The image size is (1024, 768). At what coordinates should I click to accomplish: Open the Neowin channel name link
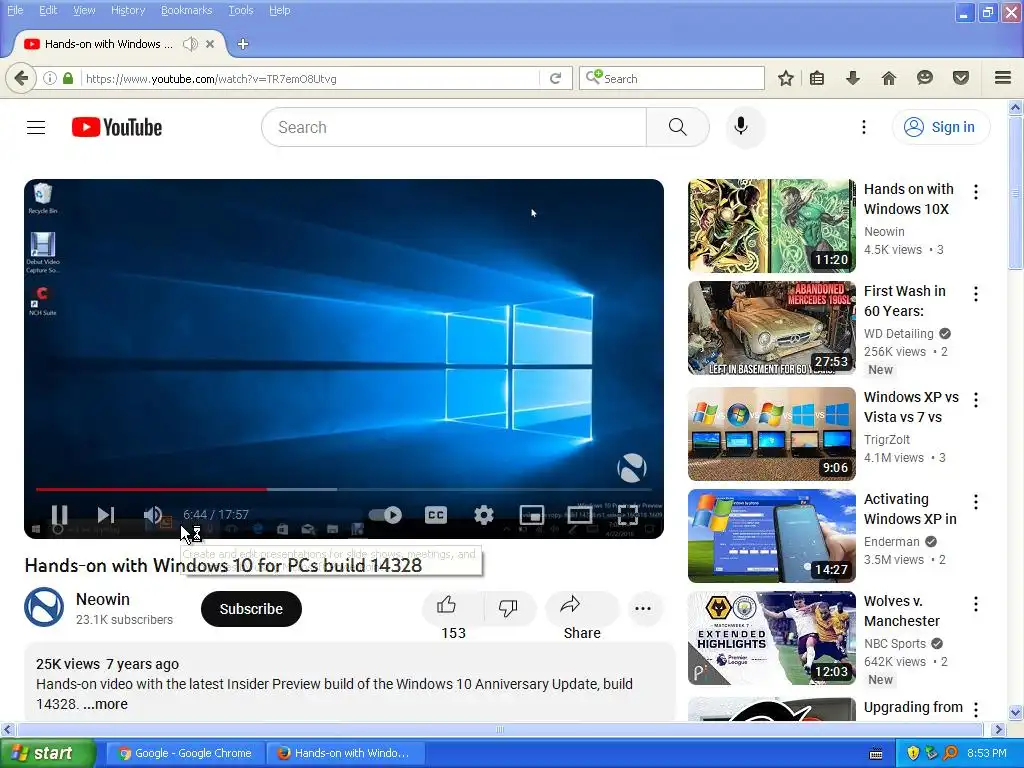(103, 599)
